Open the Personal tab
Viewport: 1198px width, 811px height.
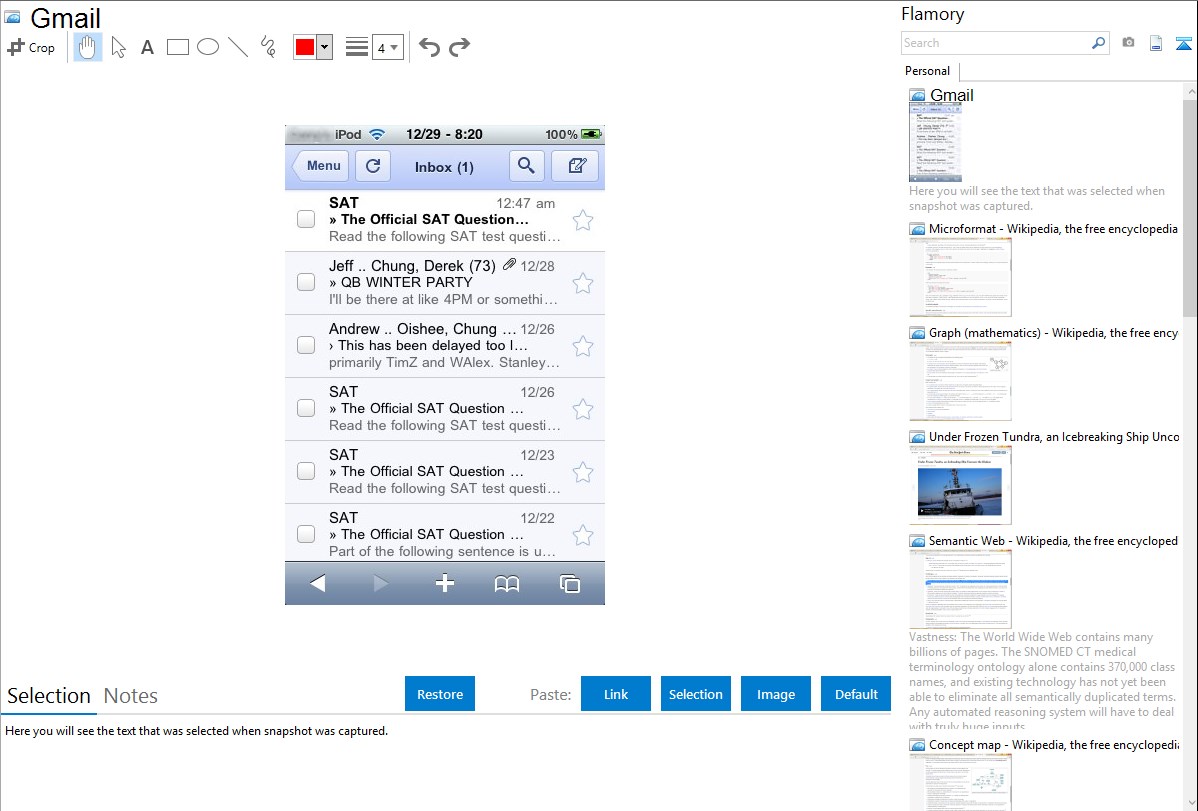927,71
